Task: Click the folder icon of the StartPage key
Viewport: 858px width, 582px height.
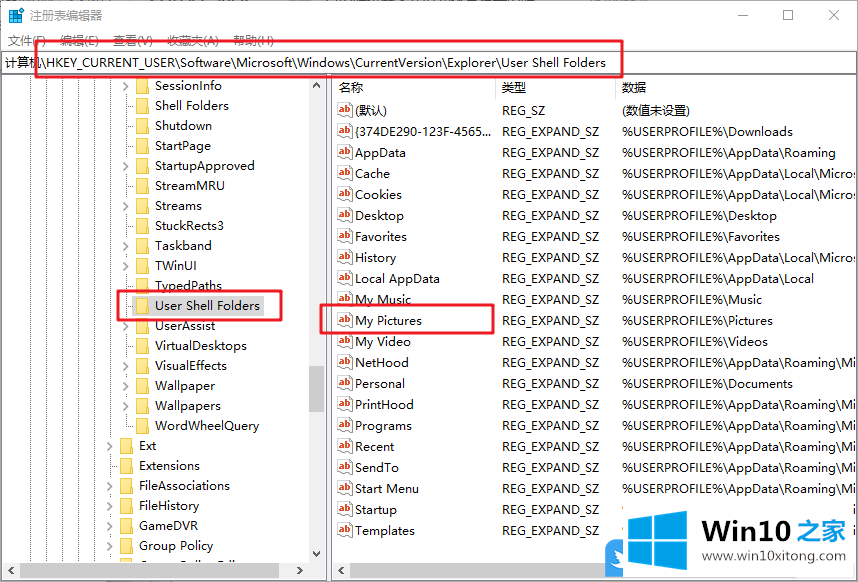Action: [x=142, y=146]
